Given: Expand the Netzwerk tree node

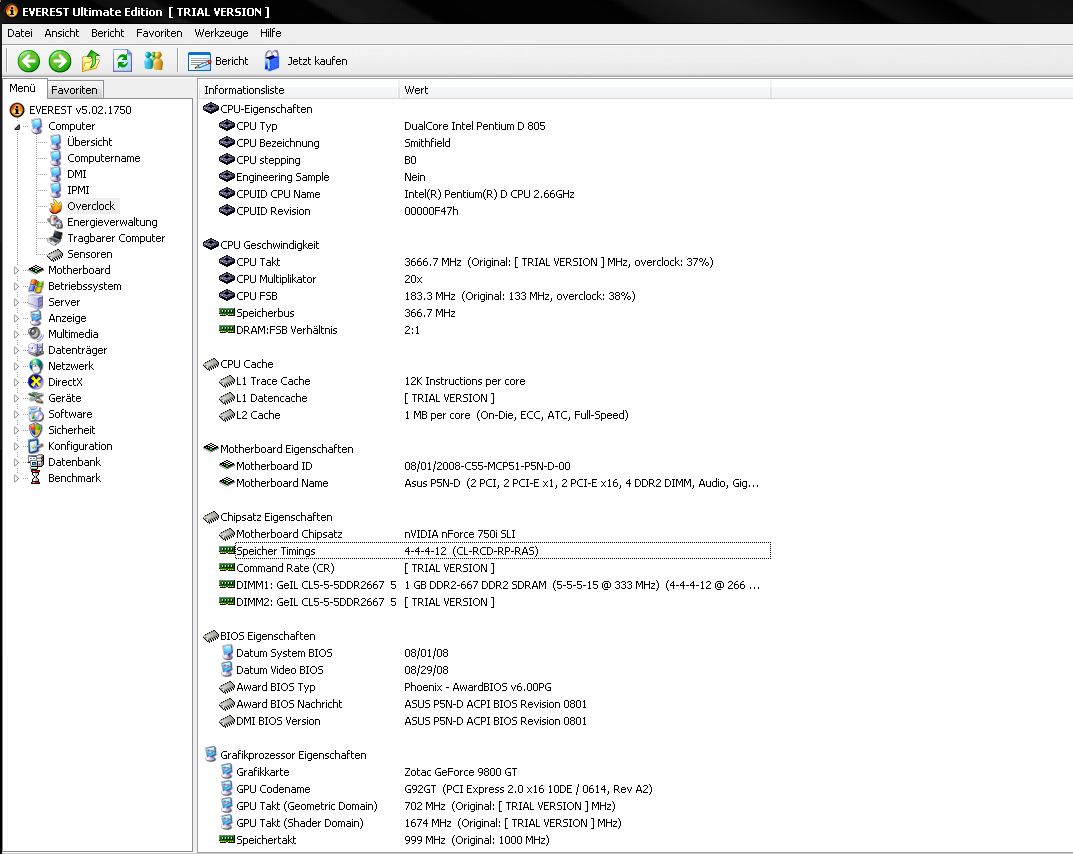Looking at the screenshot, I should [16, 366].
